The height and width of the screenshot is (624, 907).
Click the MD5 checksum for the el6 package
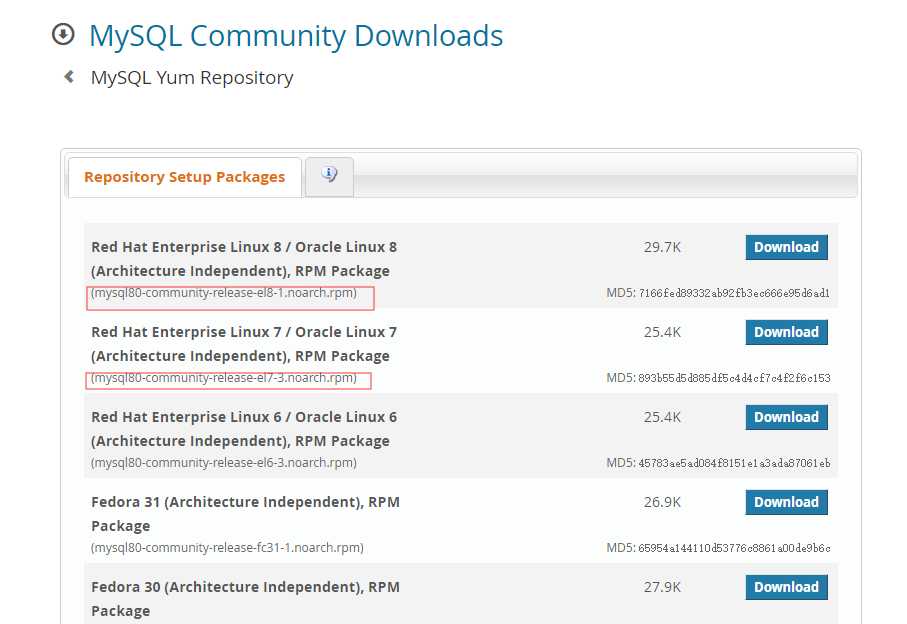(x=718, y=463)
